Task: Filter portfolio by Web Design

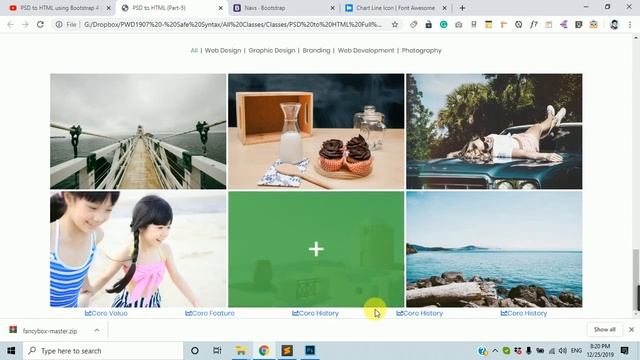Action: (223, 51)
